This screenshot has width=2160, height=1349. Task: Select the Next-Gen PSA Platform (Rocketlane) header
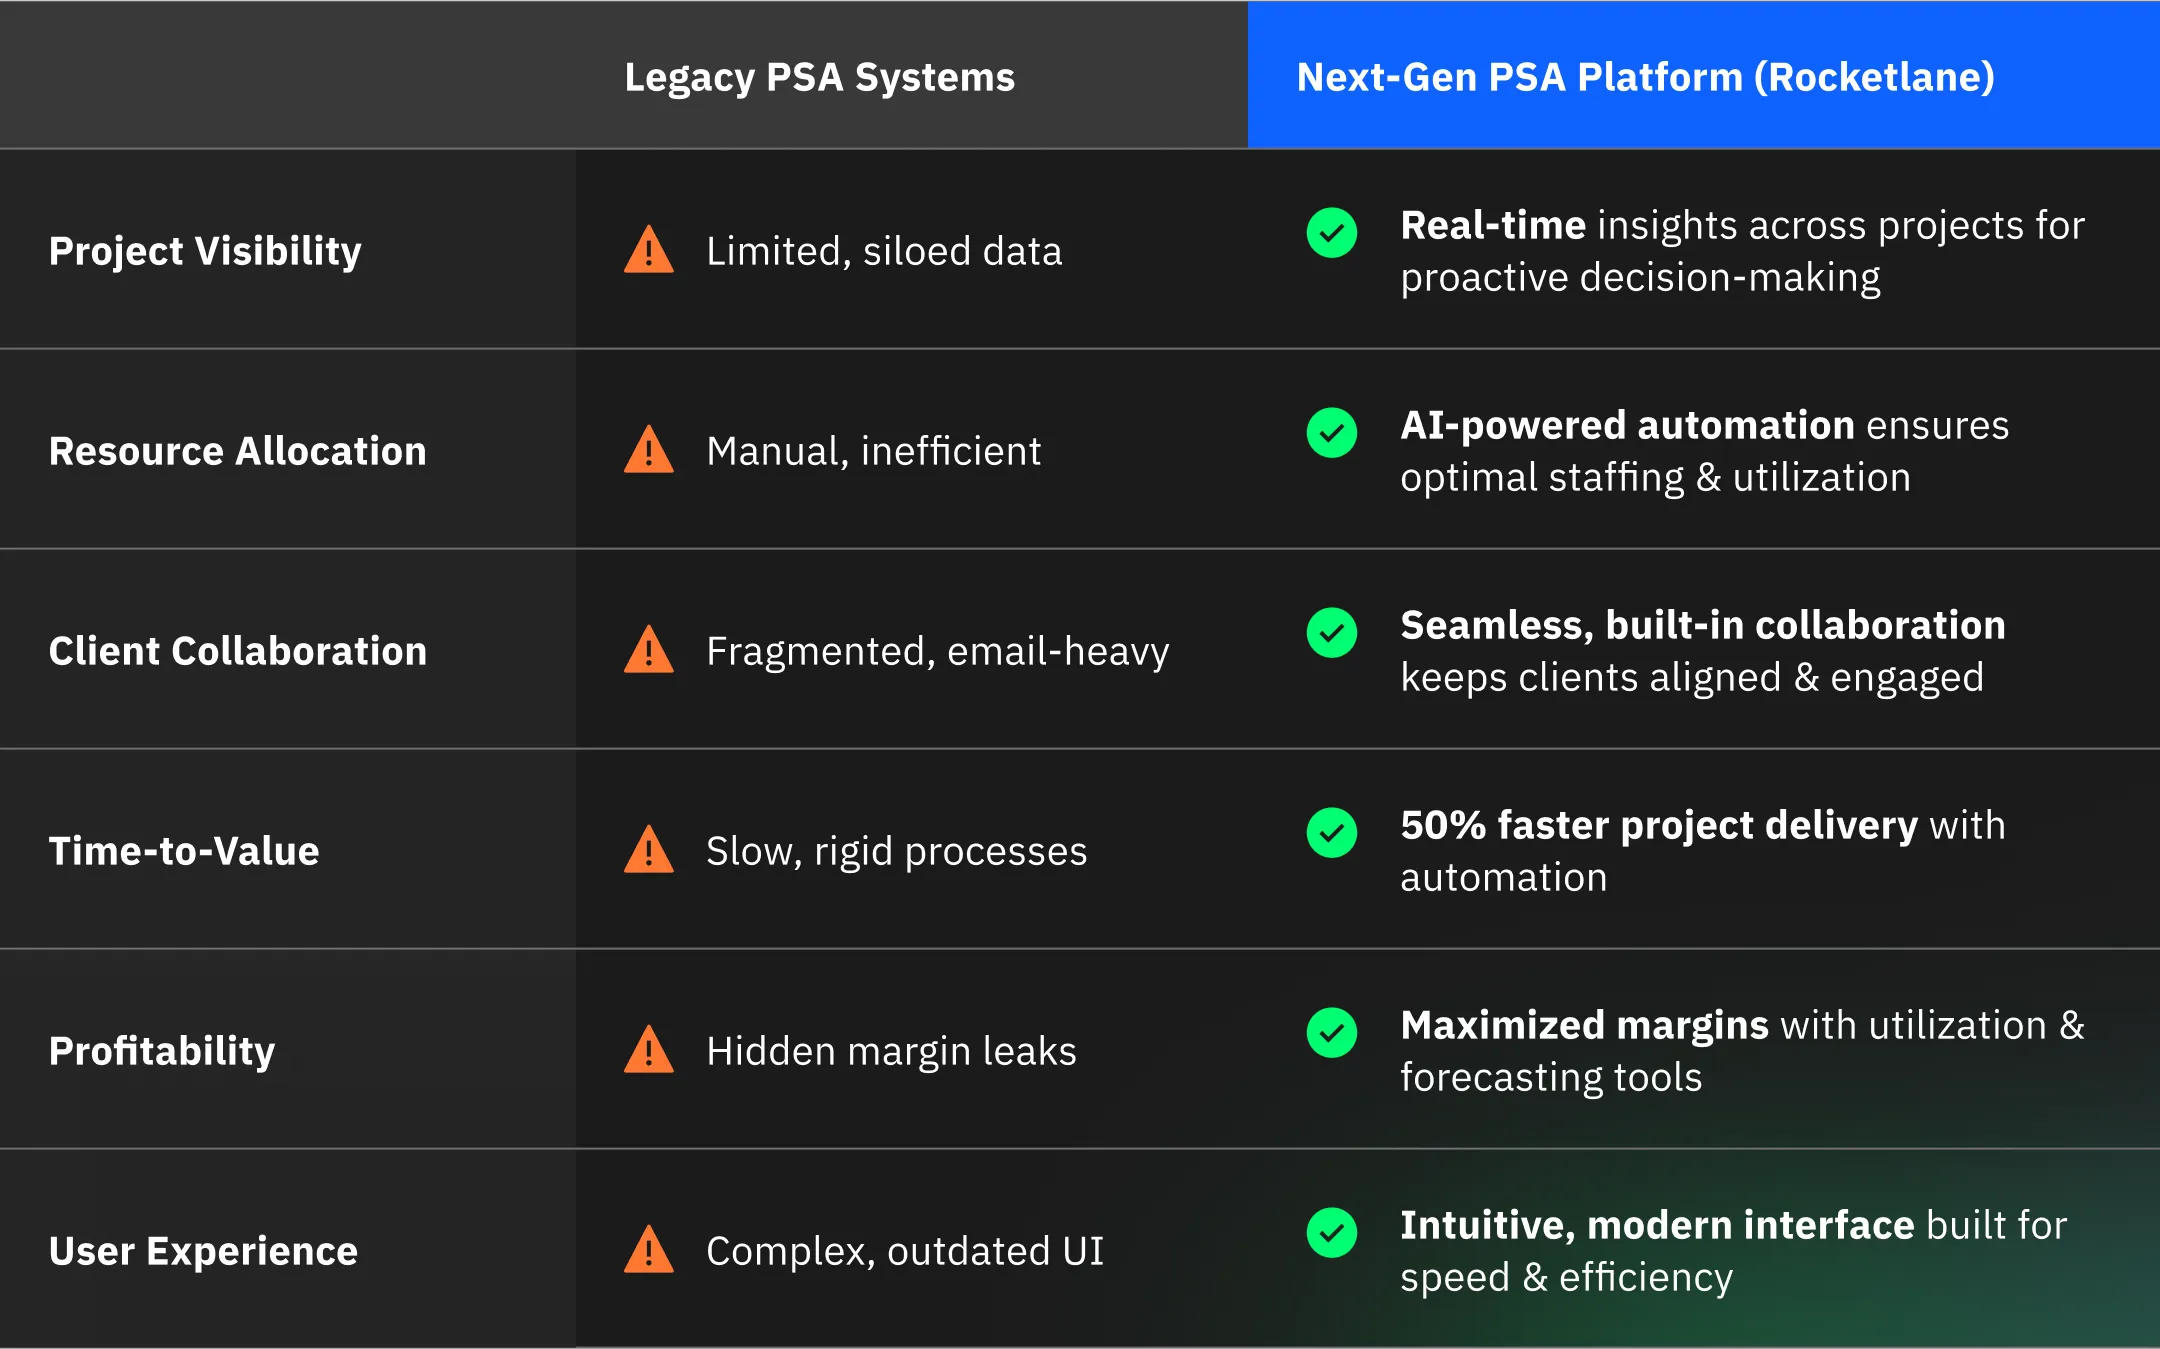[x=1645, y=77]
